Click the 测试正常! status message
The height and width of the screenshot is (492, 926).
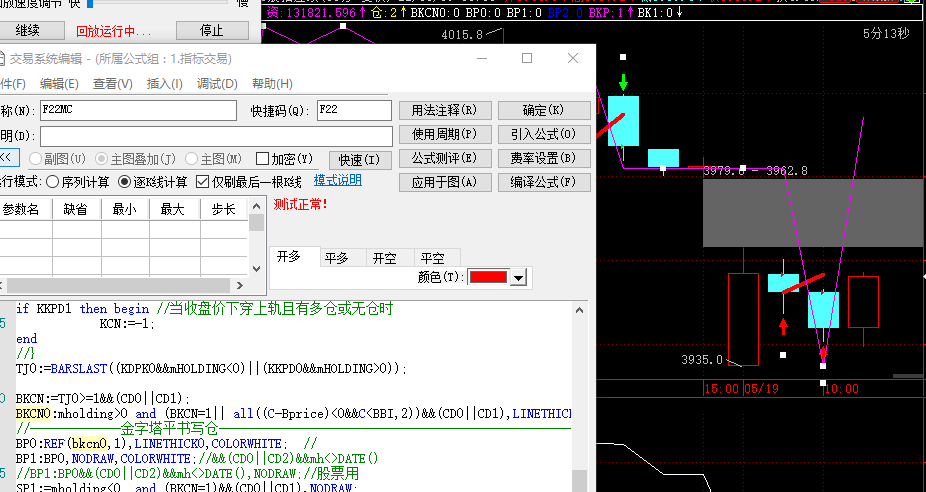(x=301, y=204)
